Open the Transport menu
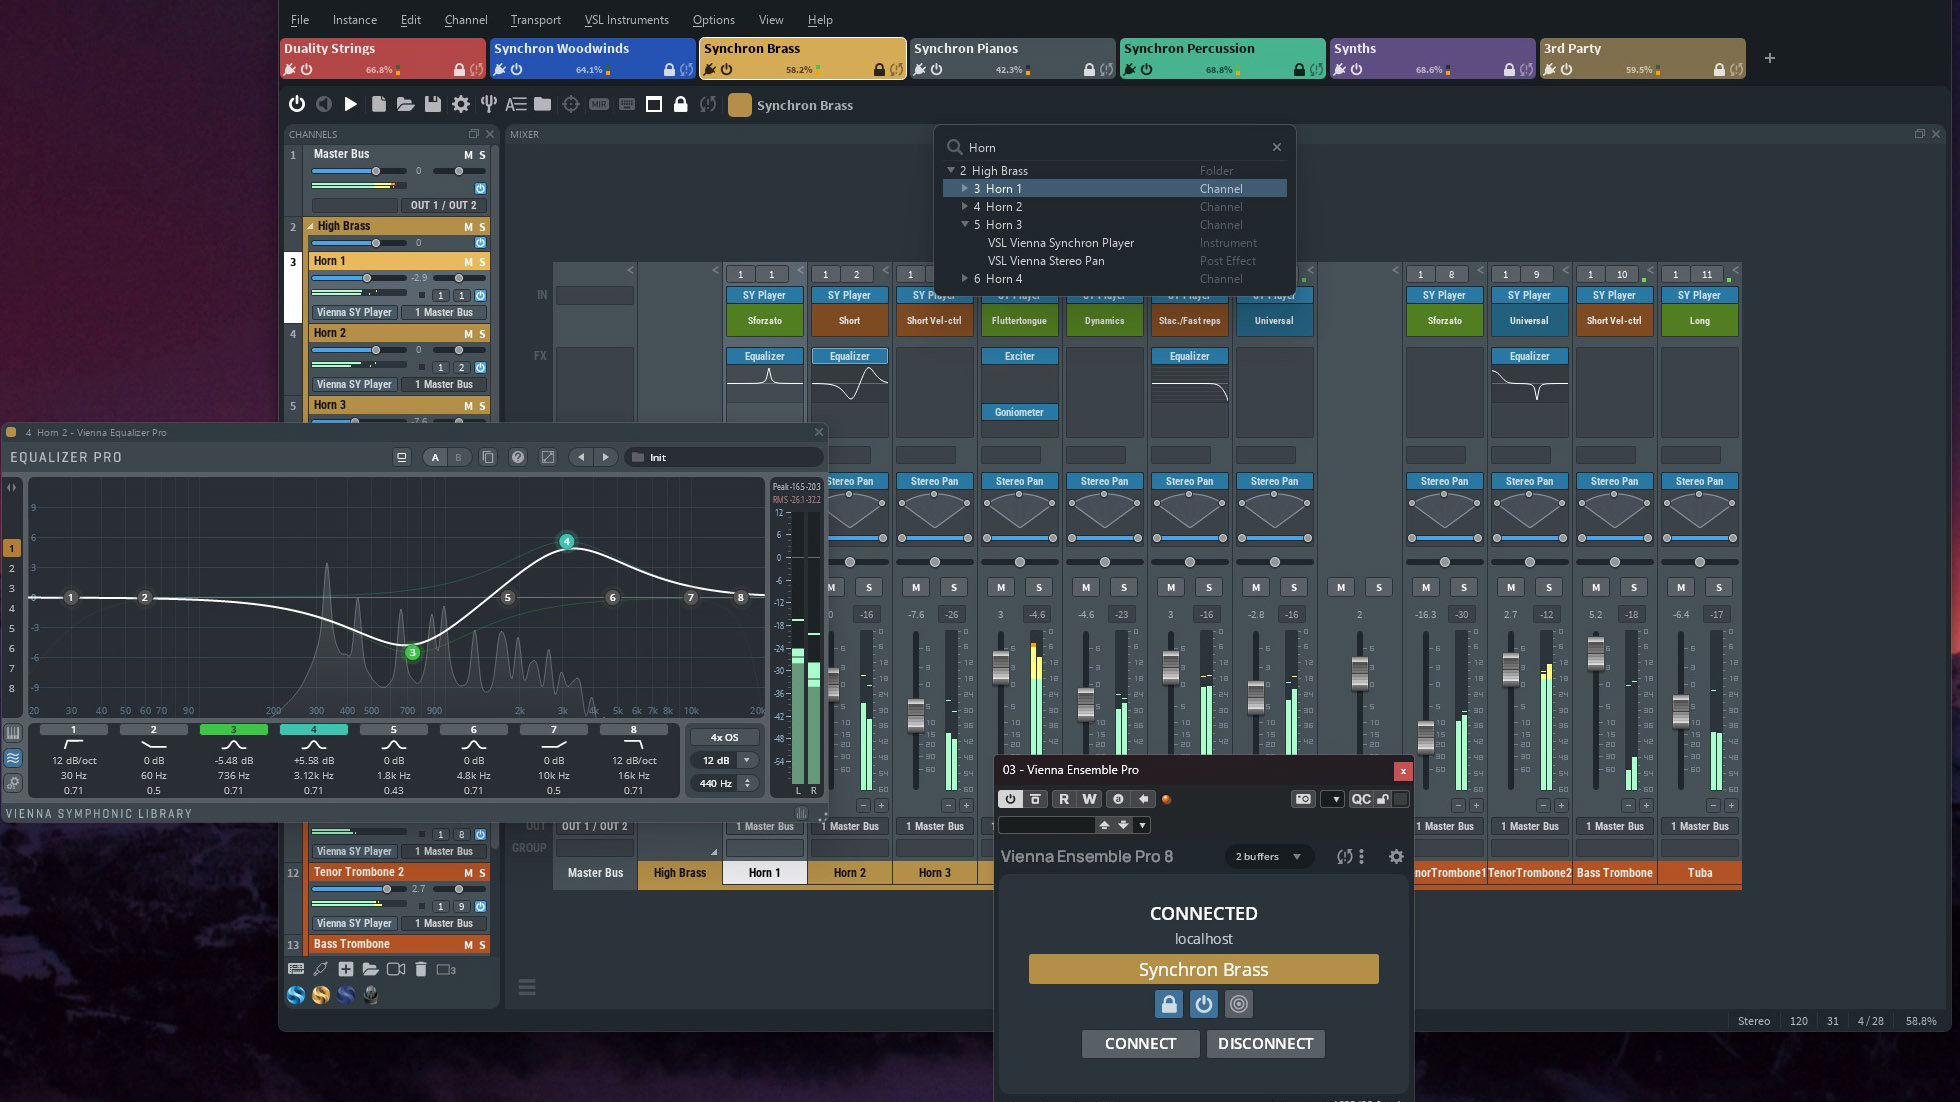The image size is (1960, 1102). [536, 20]
